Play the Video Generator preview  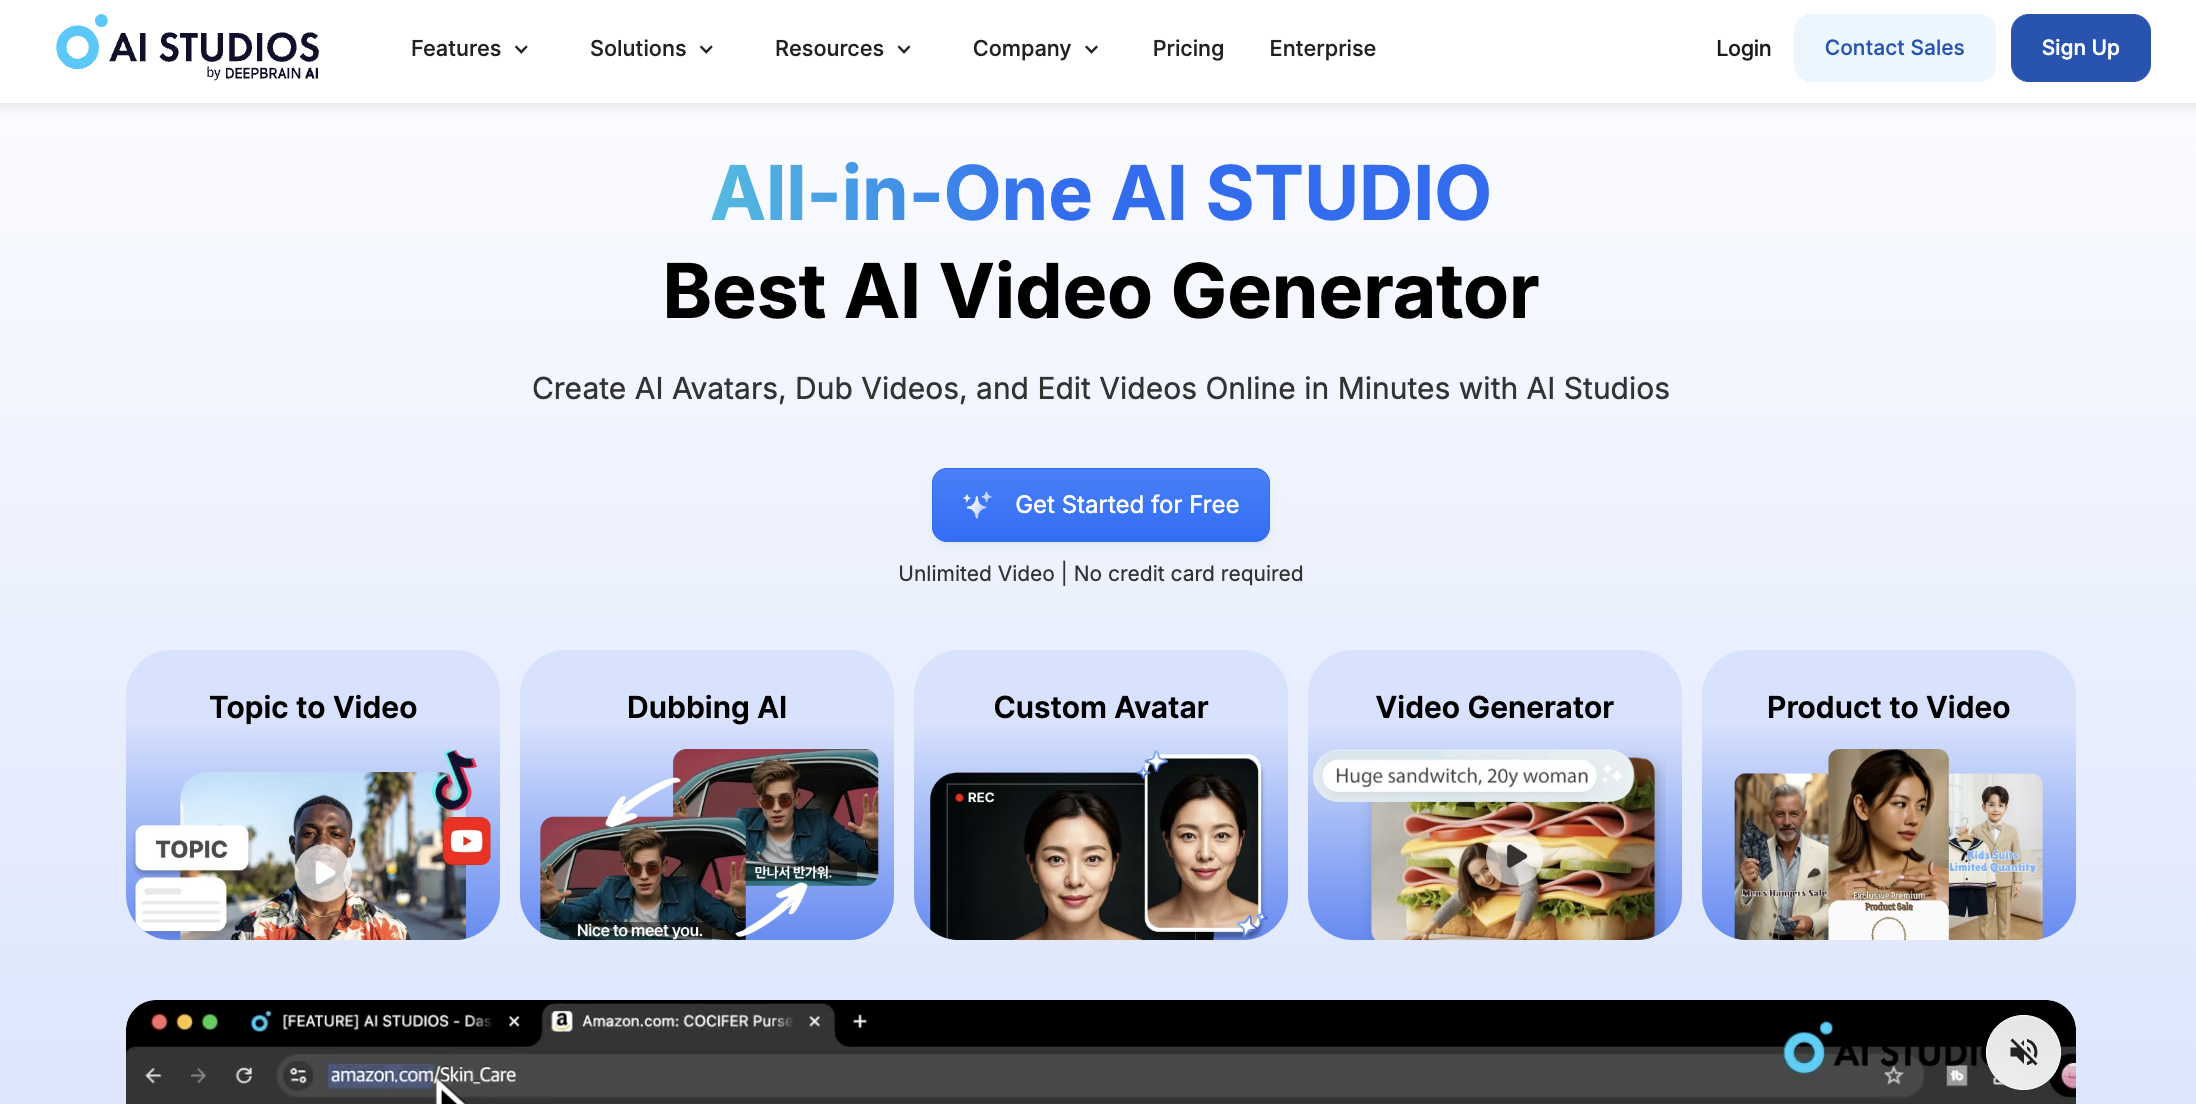click(1512, 856)
